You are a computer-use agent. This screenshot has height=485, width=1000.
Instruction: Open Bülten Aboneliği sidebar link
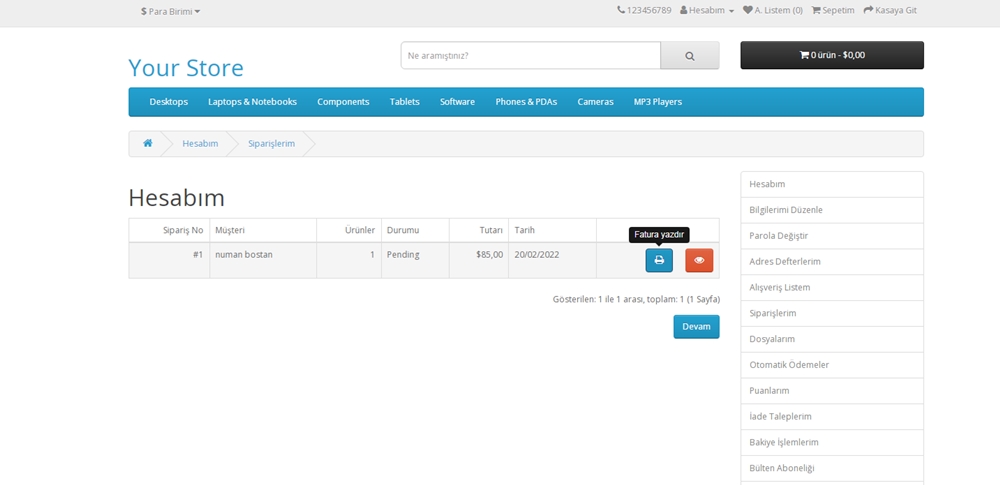[832, 468]
